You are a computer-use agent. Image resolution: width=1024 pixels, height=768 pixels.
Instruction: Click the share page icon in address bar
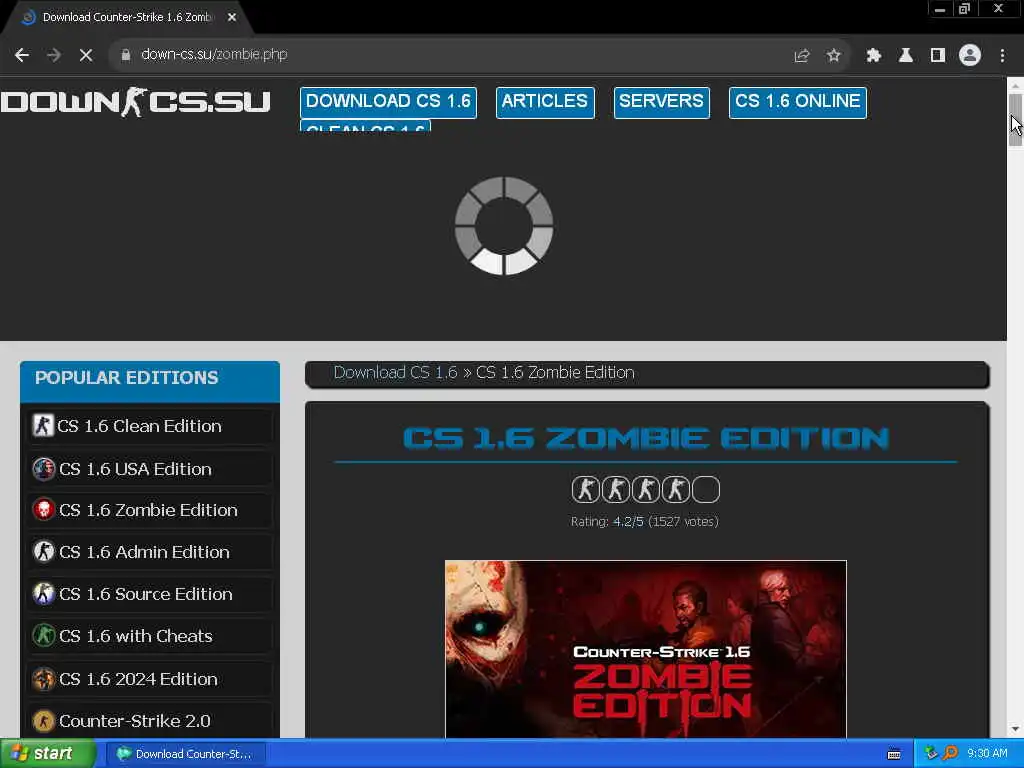pos(802,56)
